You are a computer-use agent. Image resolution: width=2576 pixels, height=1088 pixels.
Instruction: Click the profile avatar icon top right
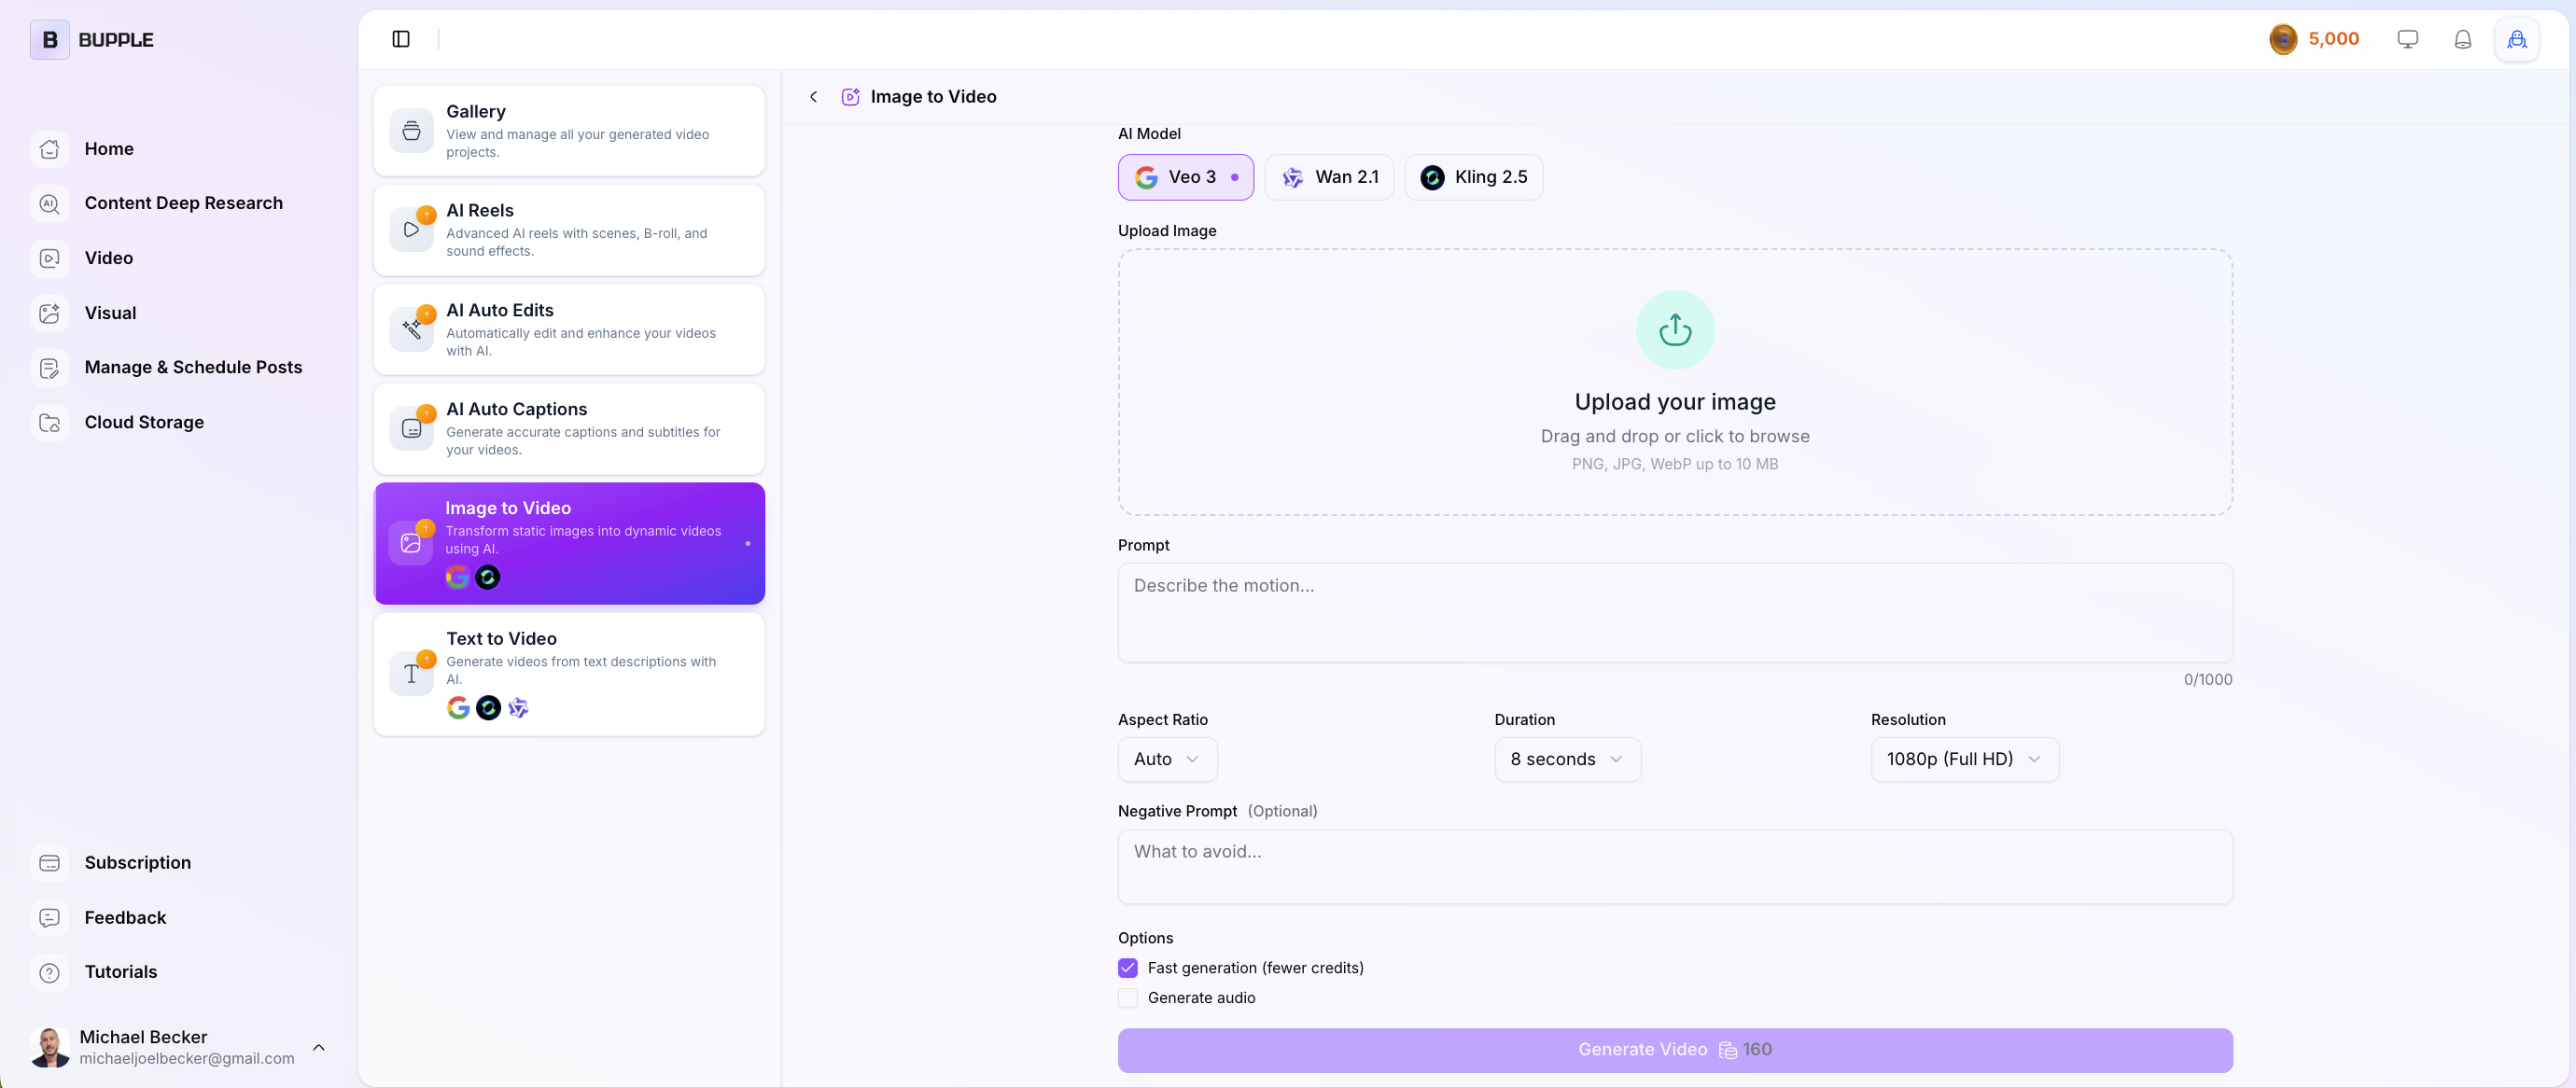tap(2516, 39)
